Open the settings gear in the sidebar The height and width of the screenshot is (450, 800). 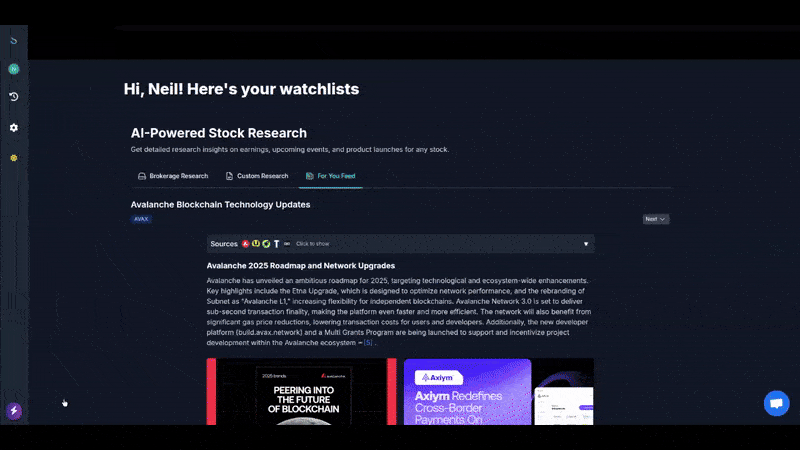click(14, 128)
